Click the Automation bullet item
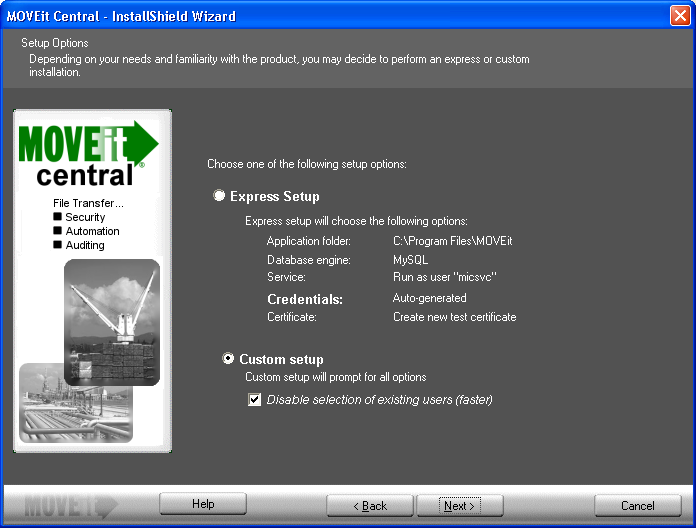 (87, 231)
